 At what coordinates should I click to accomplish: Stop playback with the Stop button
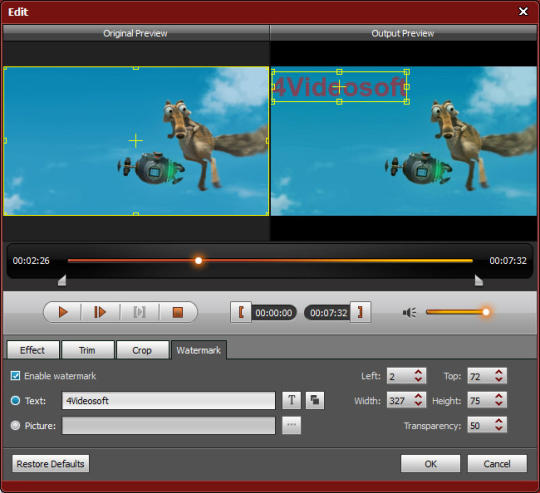[178, 313]
